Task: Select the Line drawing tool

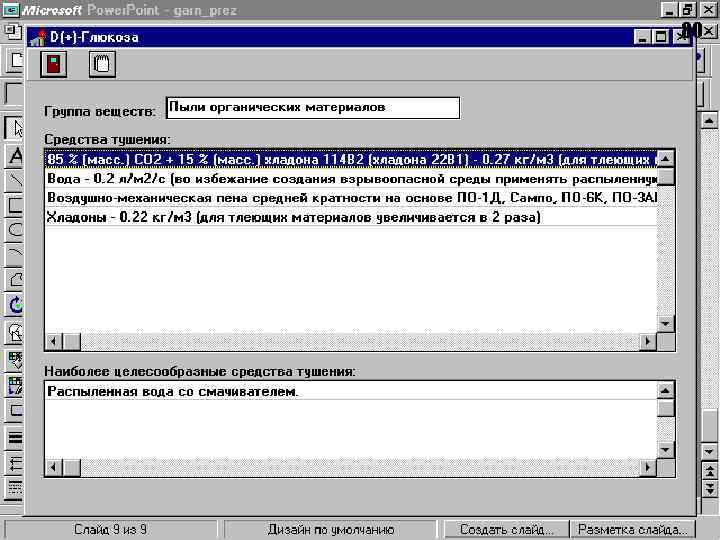Action: pyautogui.click(x=15, y=180)
